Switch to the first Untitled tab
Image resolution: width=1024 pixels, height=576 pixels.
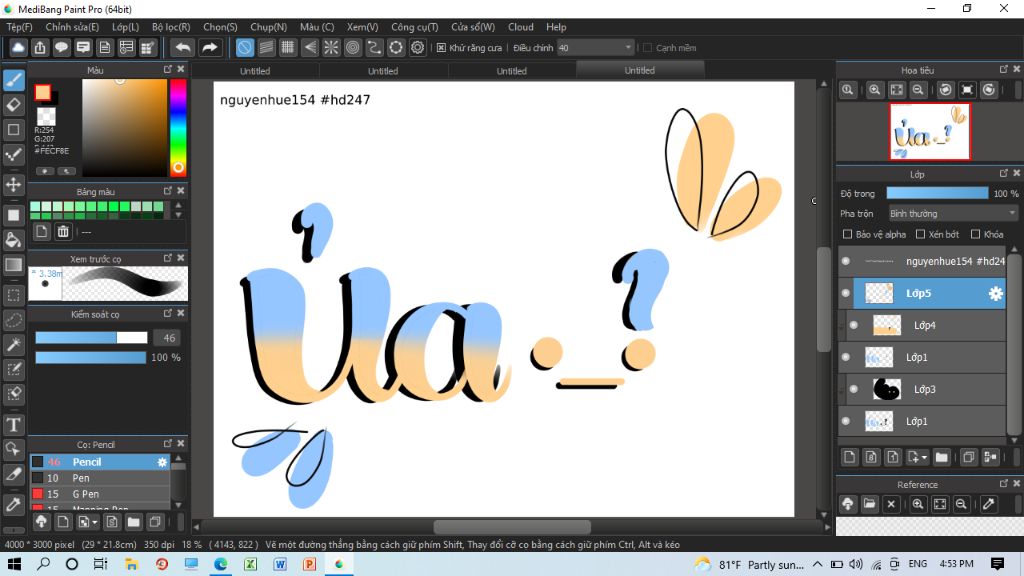pyautogui.click(x=255, y=71)
